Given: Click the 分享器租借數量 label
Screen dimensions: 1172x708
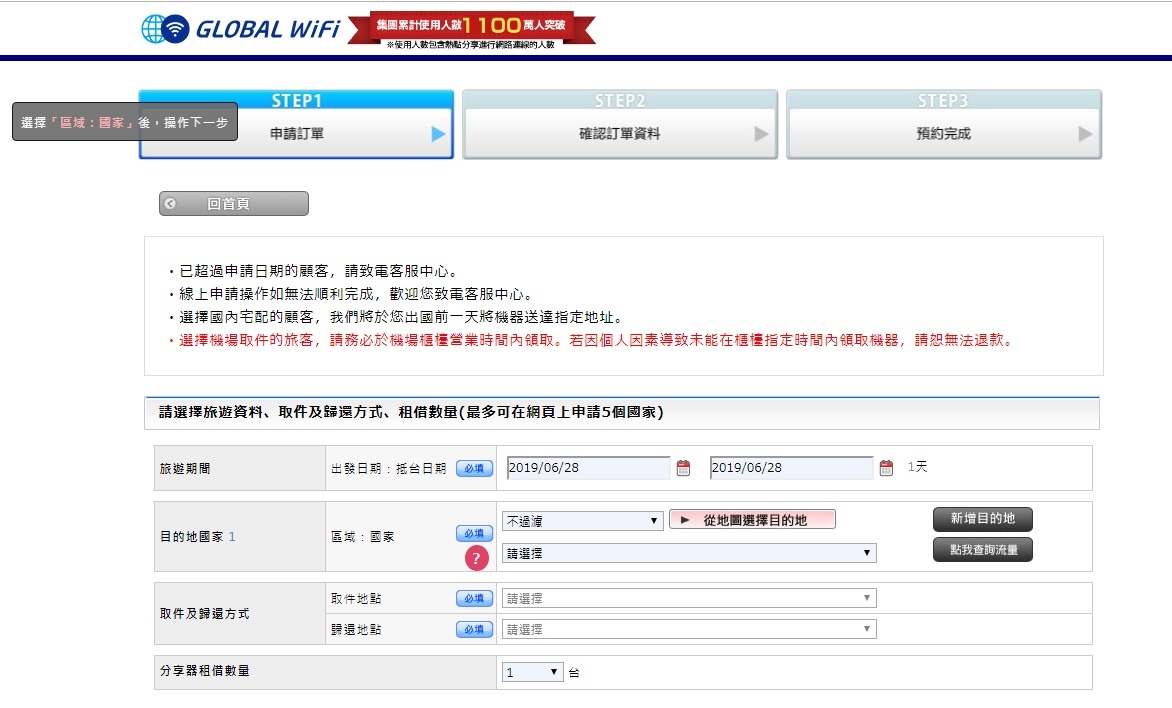Looking at the screenshot, I should 205,671.
